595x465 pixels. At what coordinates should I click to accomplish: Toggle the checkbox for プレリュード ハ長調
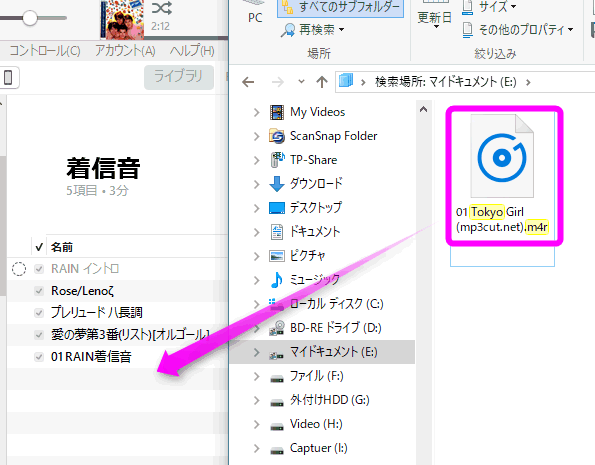tap(39, 313)
